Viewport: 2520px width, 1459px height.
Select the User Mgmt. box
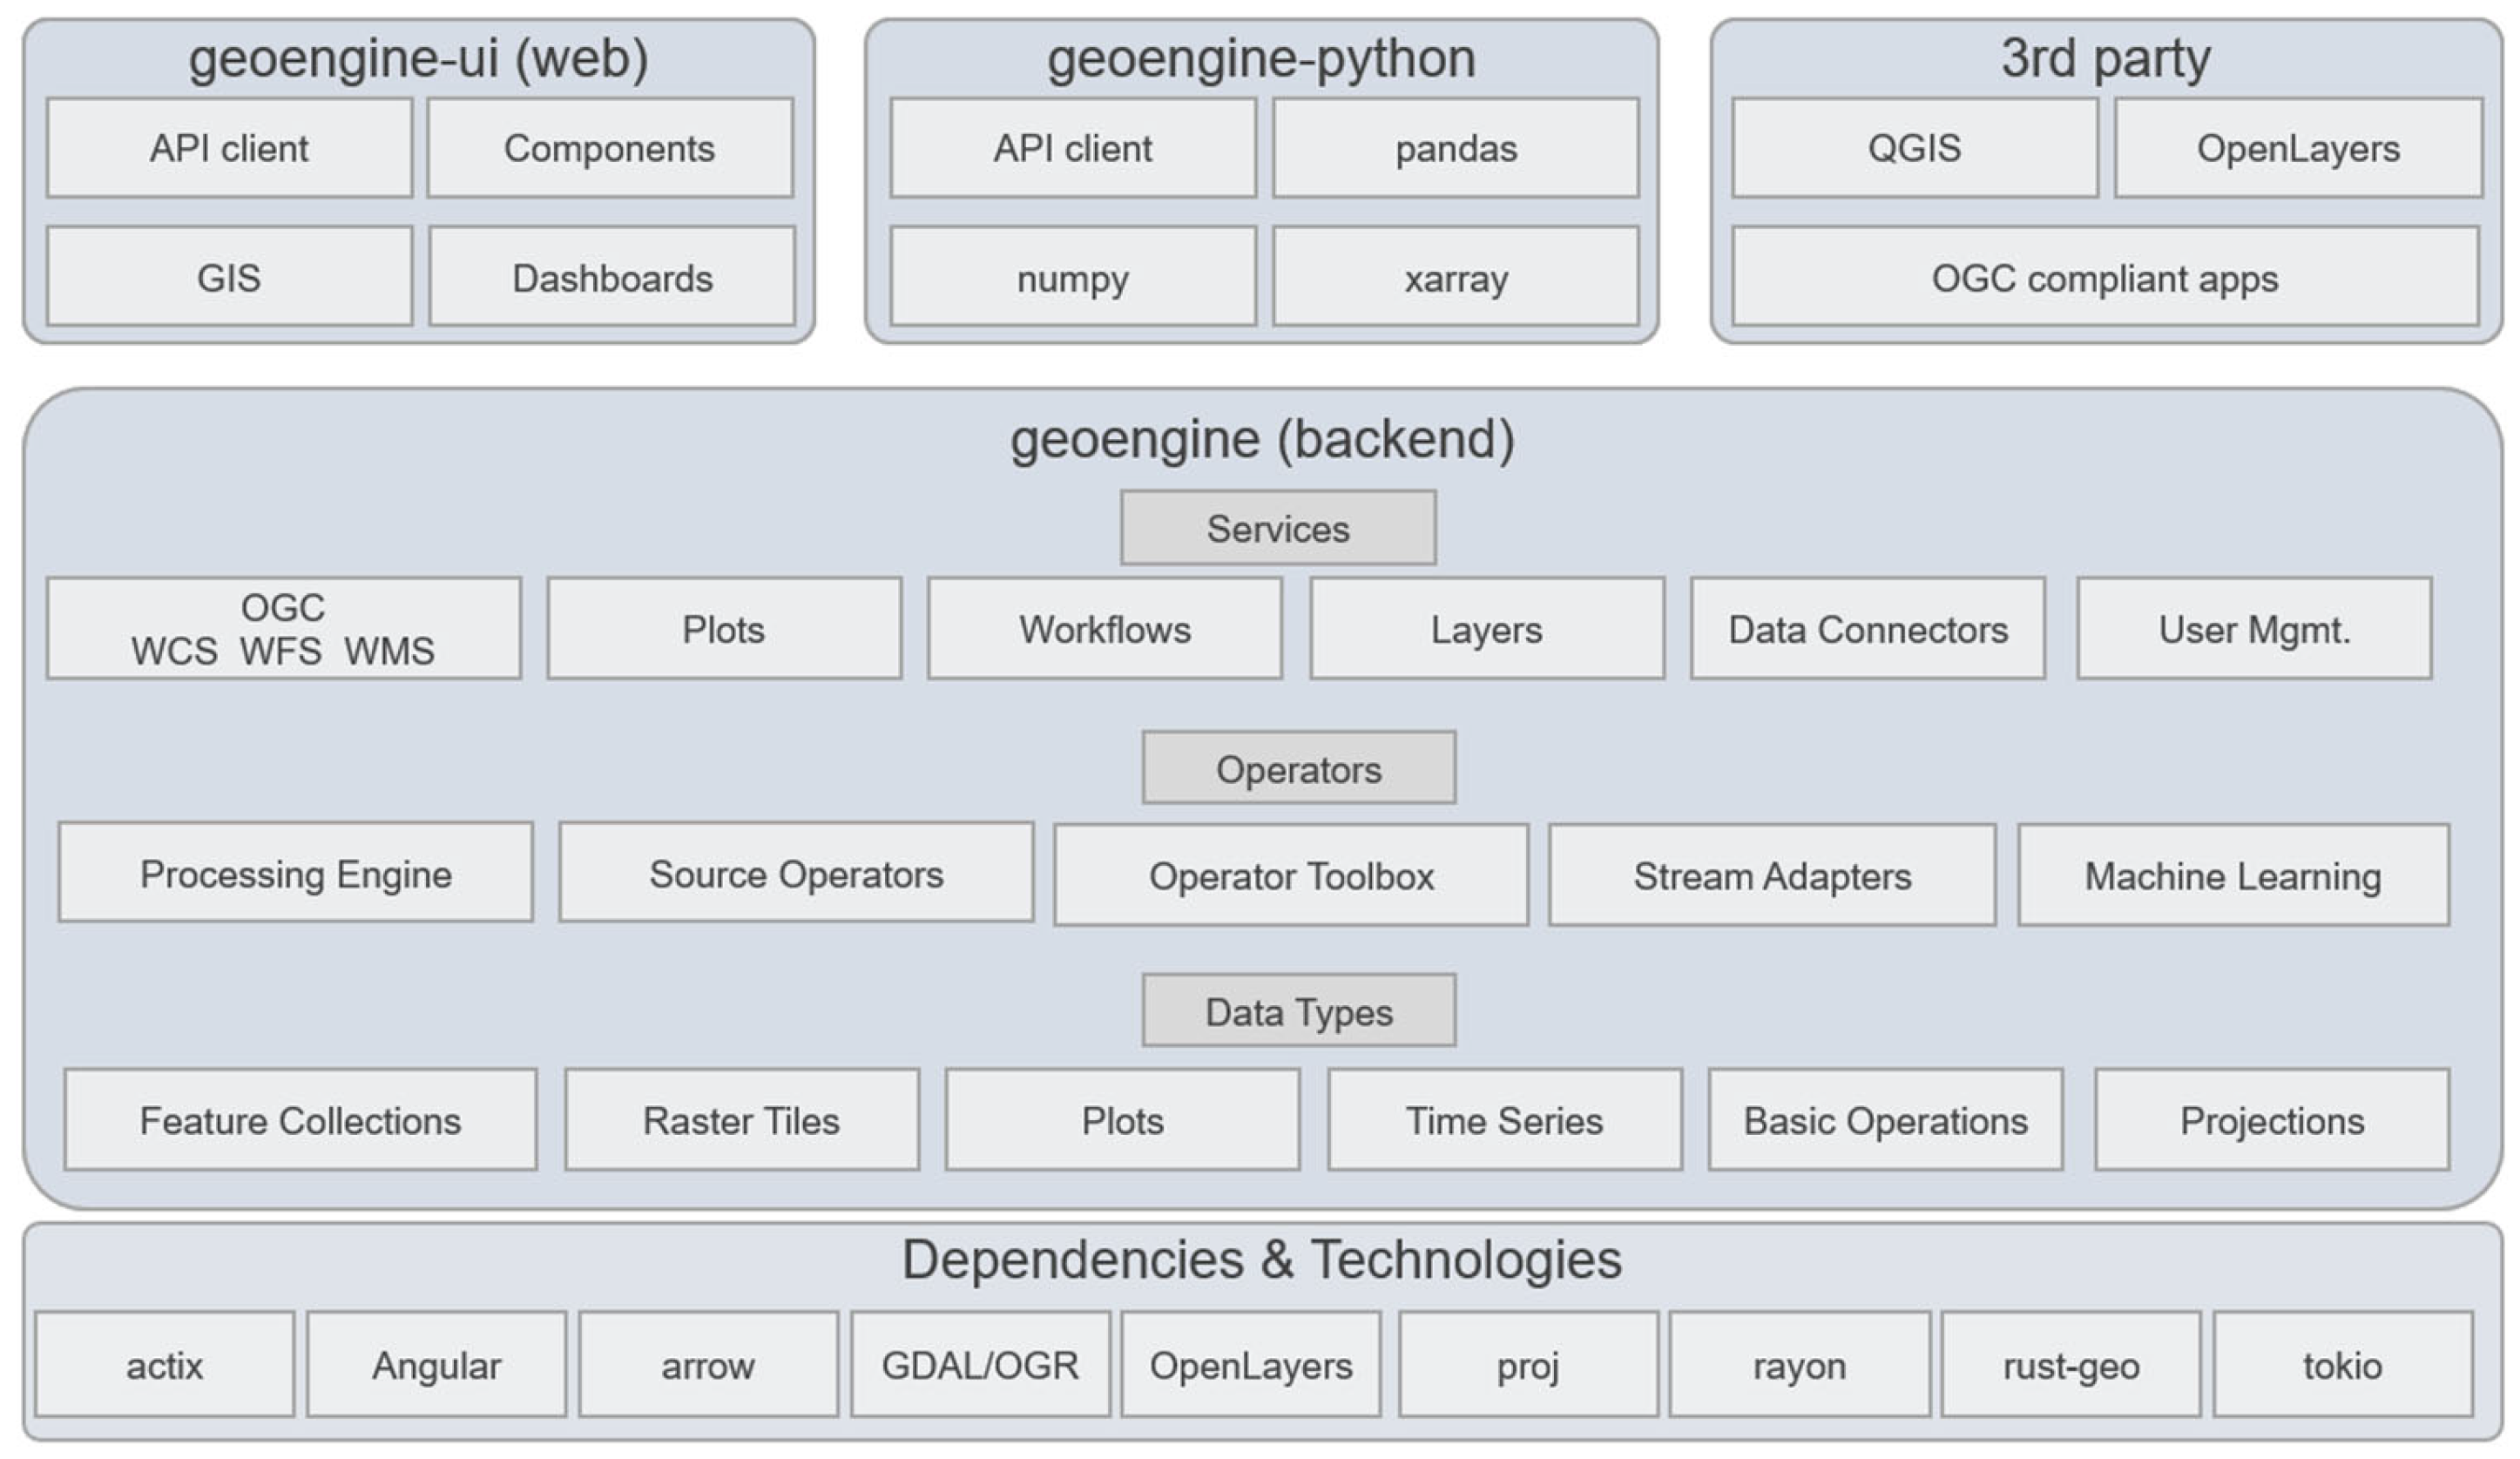click(2254, 629)
